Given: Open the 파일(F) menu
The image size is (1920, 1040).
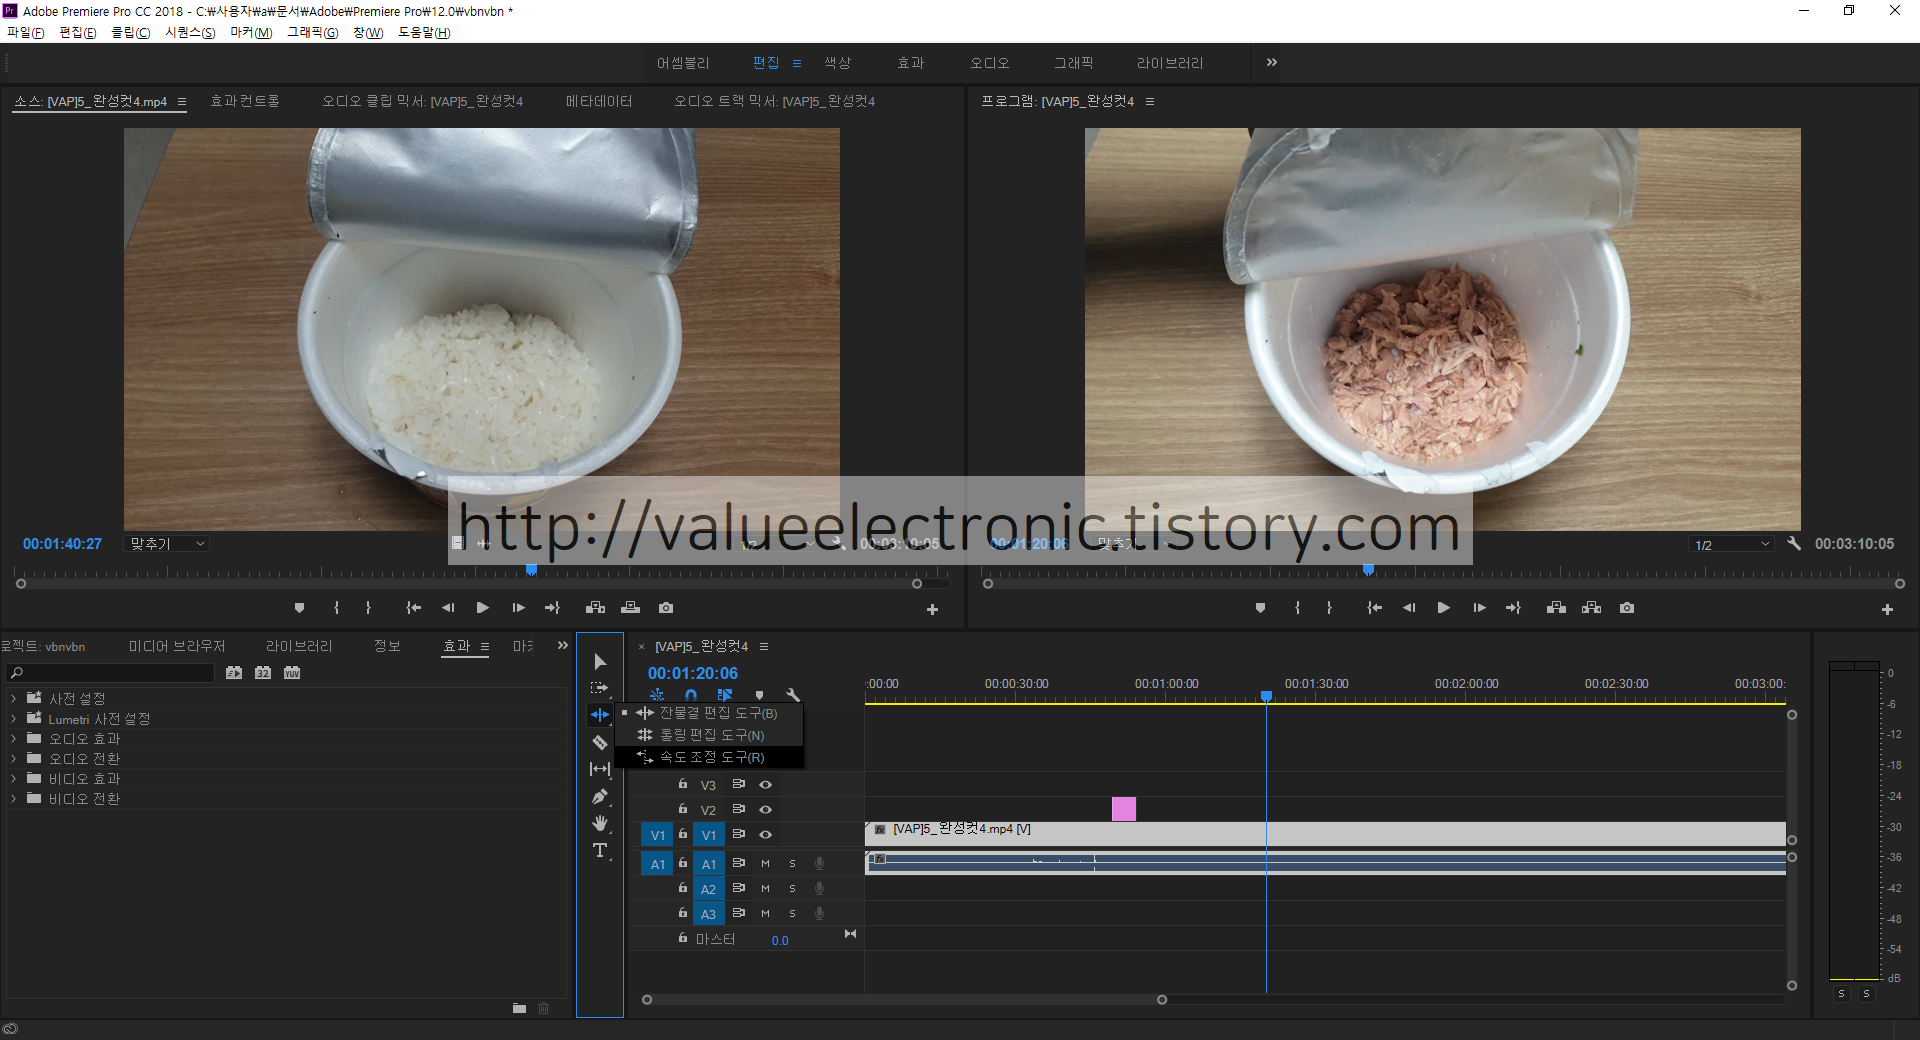Looking at the screenshot, I should [x=26, y=32].
